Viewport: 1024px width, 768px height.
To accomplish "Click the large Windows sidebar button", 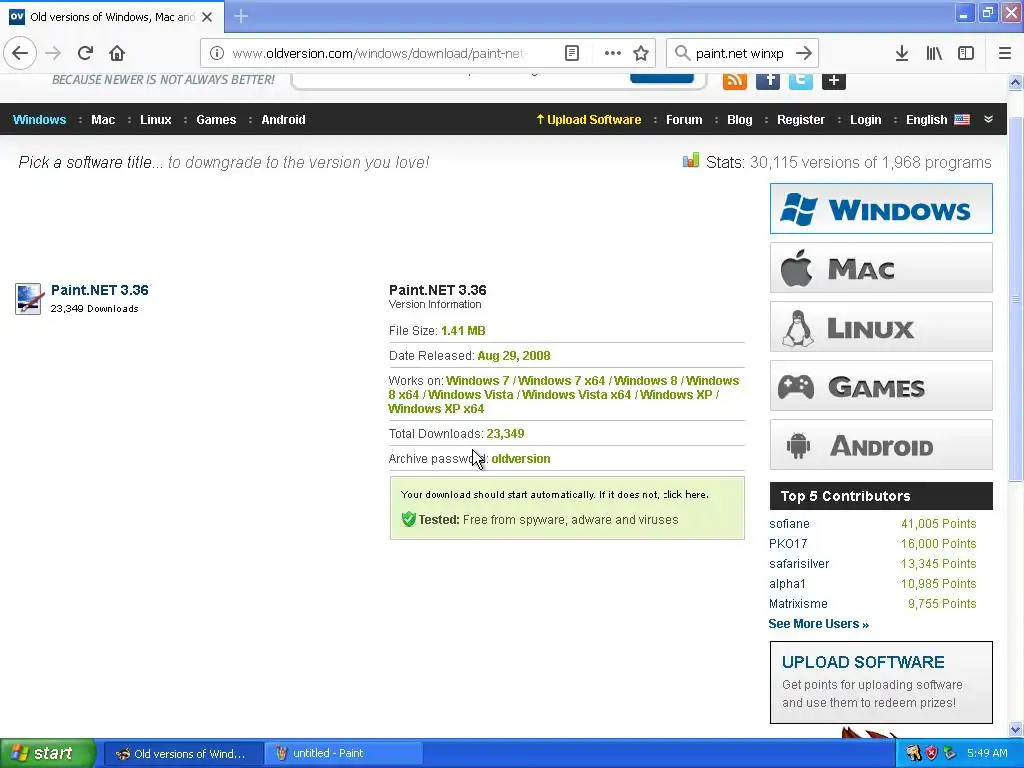I will click(x=881, y=209).
